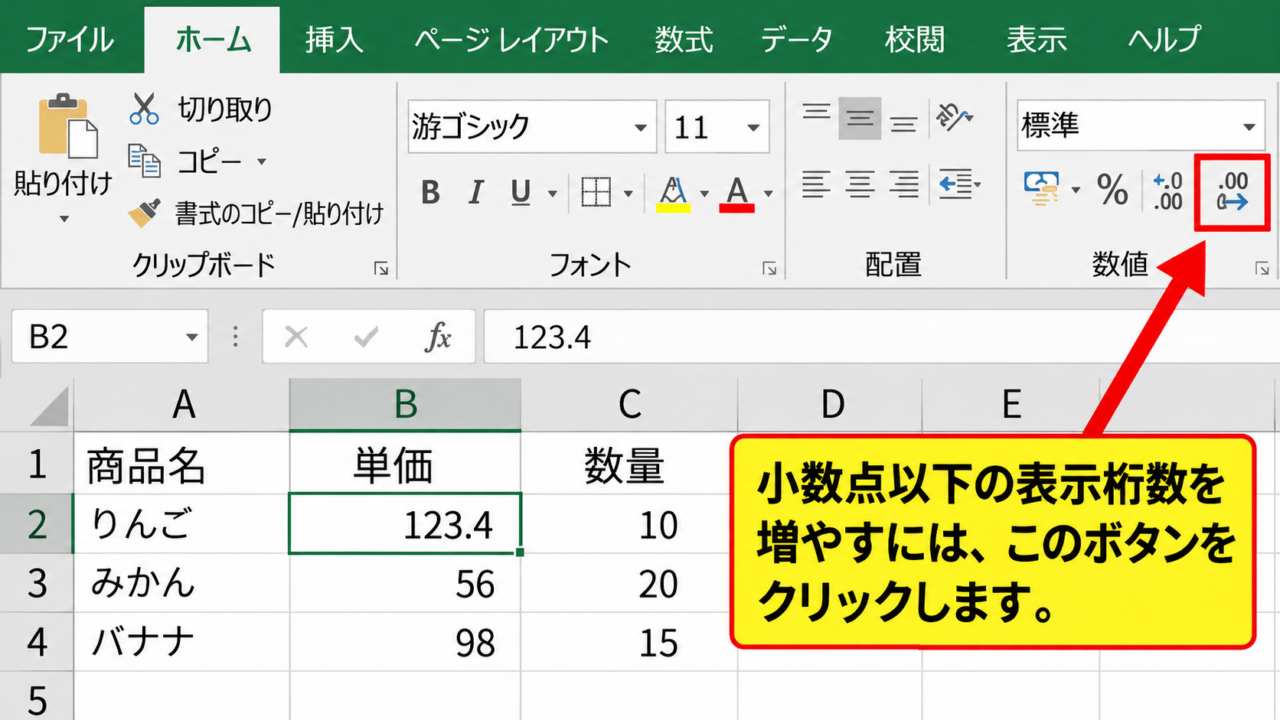Click the Paste clipboard icon
This screenshot has width=1280, height=720.
(68, 128)
